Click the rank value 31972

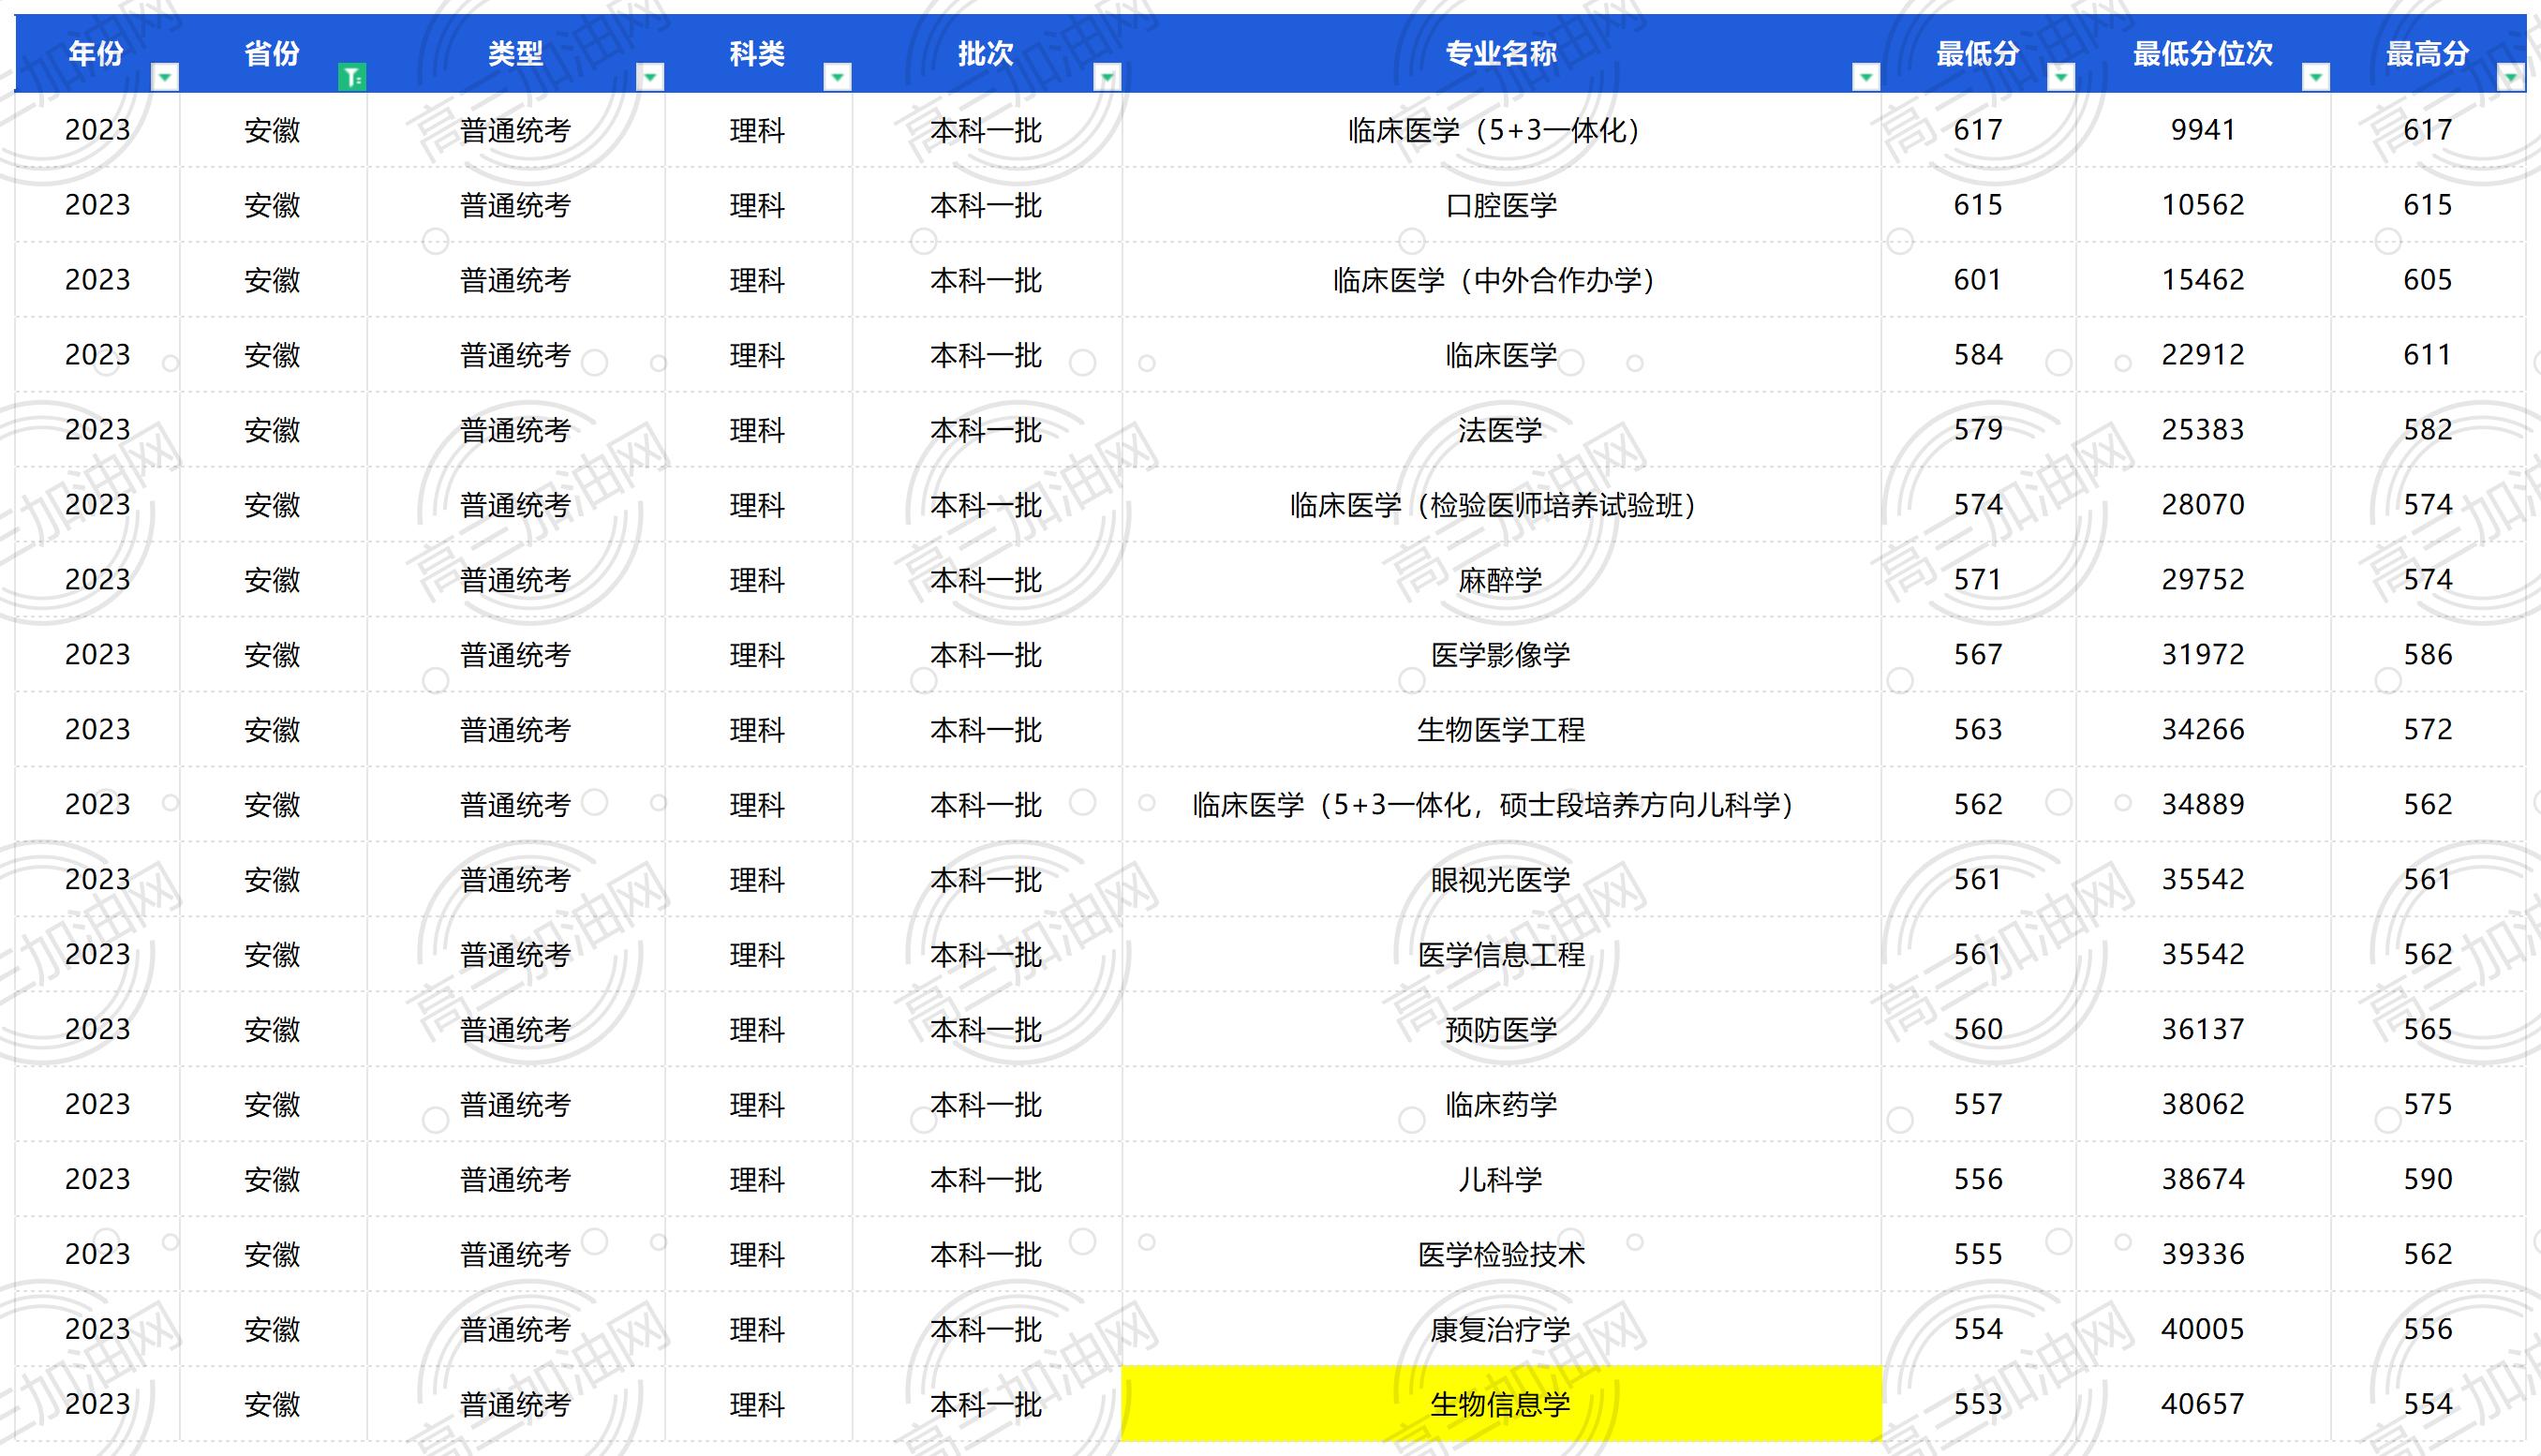click(2203, 655)
